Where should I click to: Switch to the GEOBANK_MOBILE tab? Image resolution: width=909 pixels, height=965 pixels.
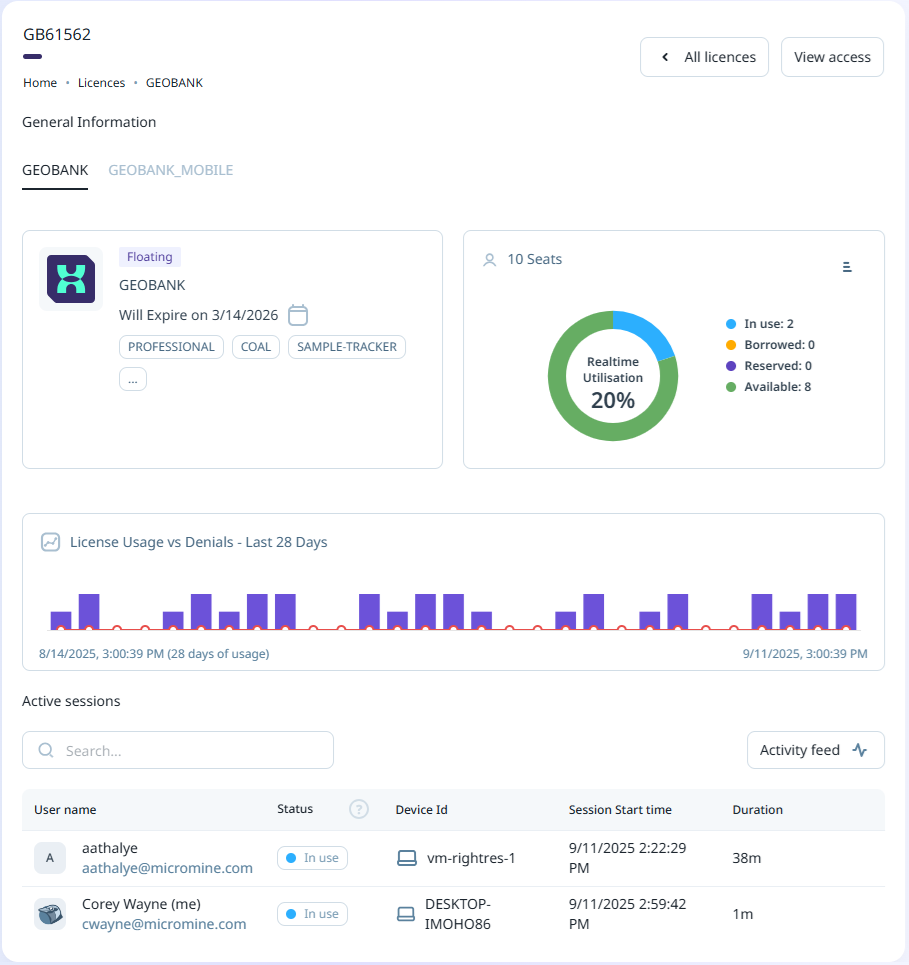[x=170, y=170]
